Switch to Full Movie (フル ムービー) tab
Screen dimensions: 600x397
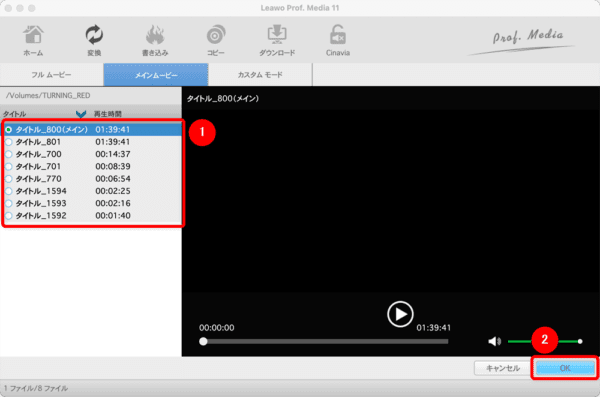(51, 75)
